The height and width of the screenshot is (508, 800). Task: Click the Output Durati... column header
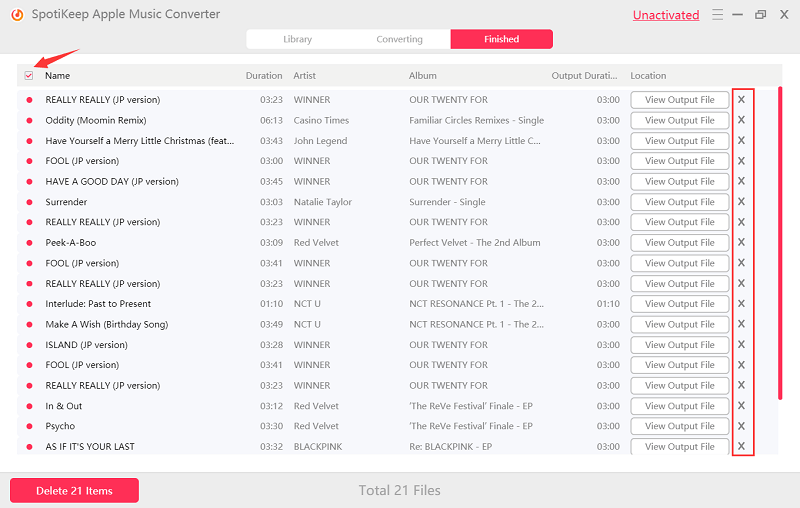584,75
